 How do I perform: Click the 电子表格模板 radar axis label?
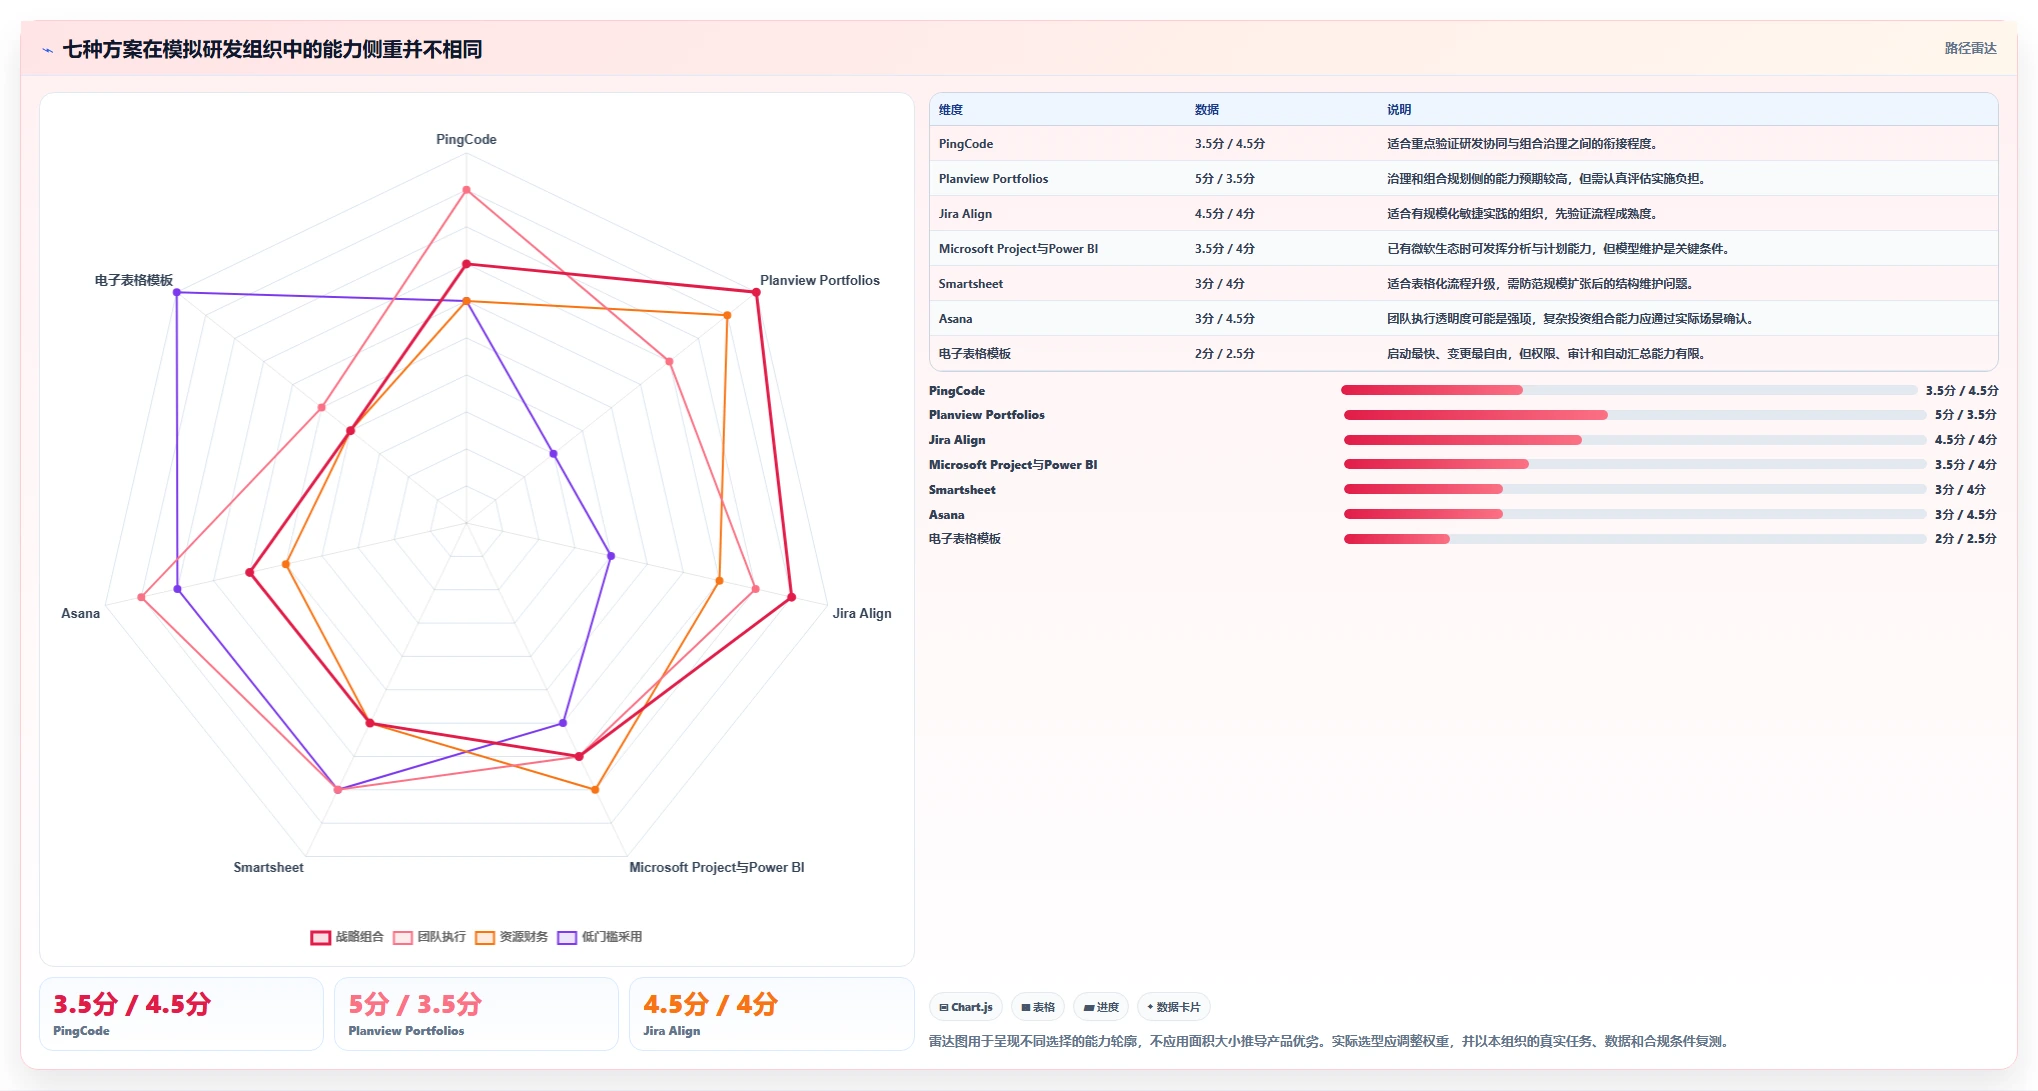[x=134, y=280]
